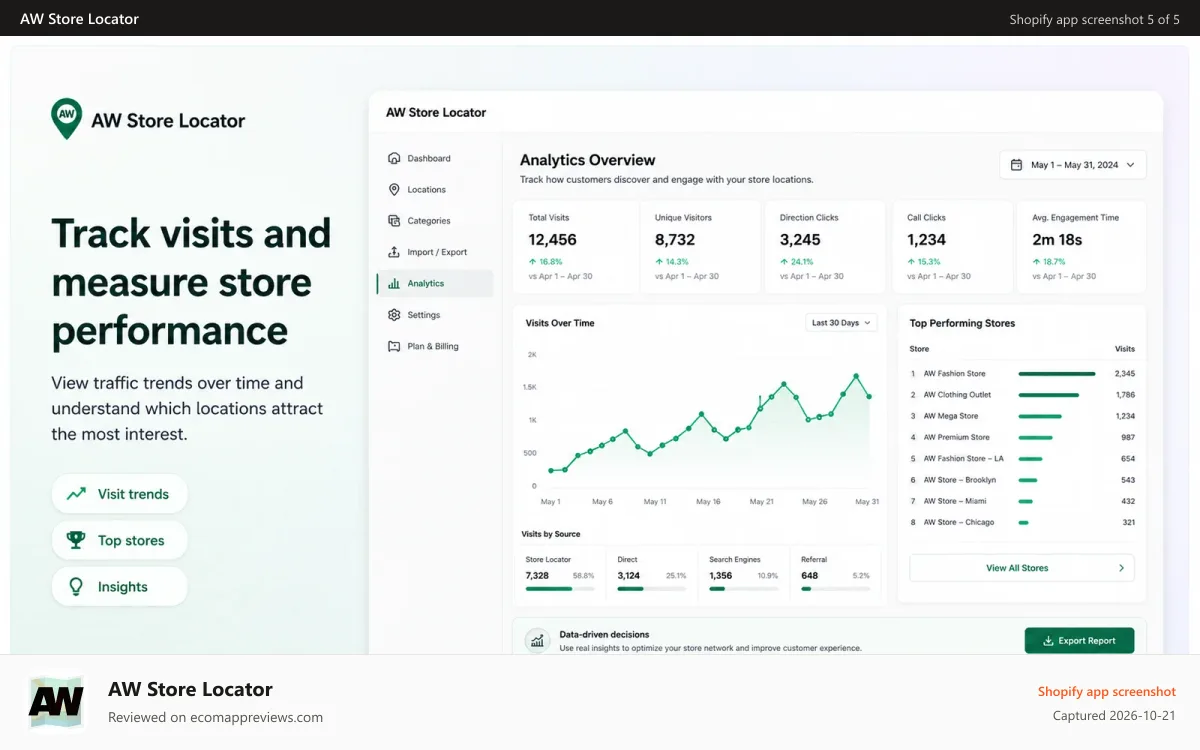Click the AW Store – Brooklyn row

(1022, 480)
